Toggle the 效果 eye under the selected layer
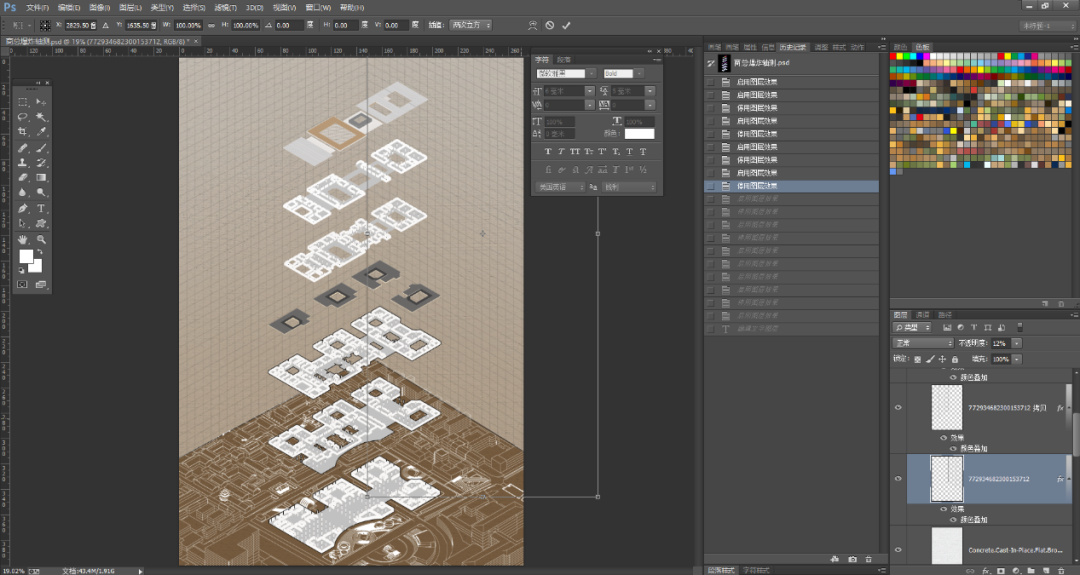The image size is (1080, 575). click(942, 508)
